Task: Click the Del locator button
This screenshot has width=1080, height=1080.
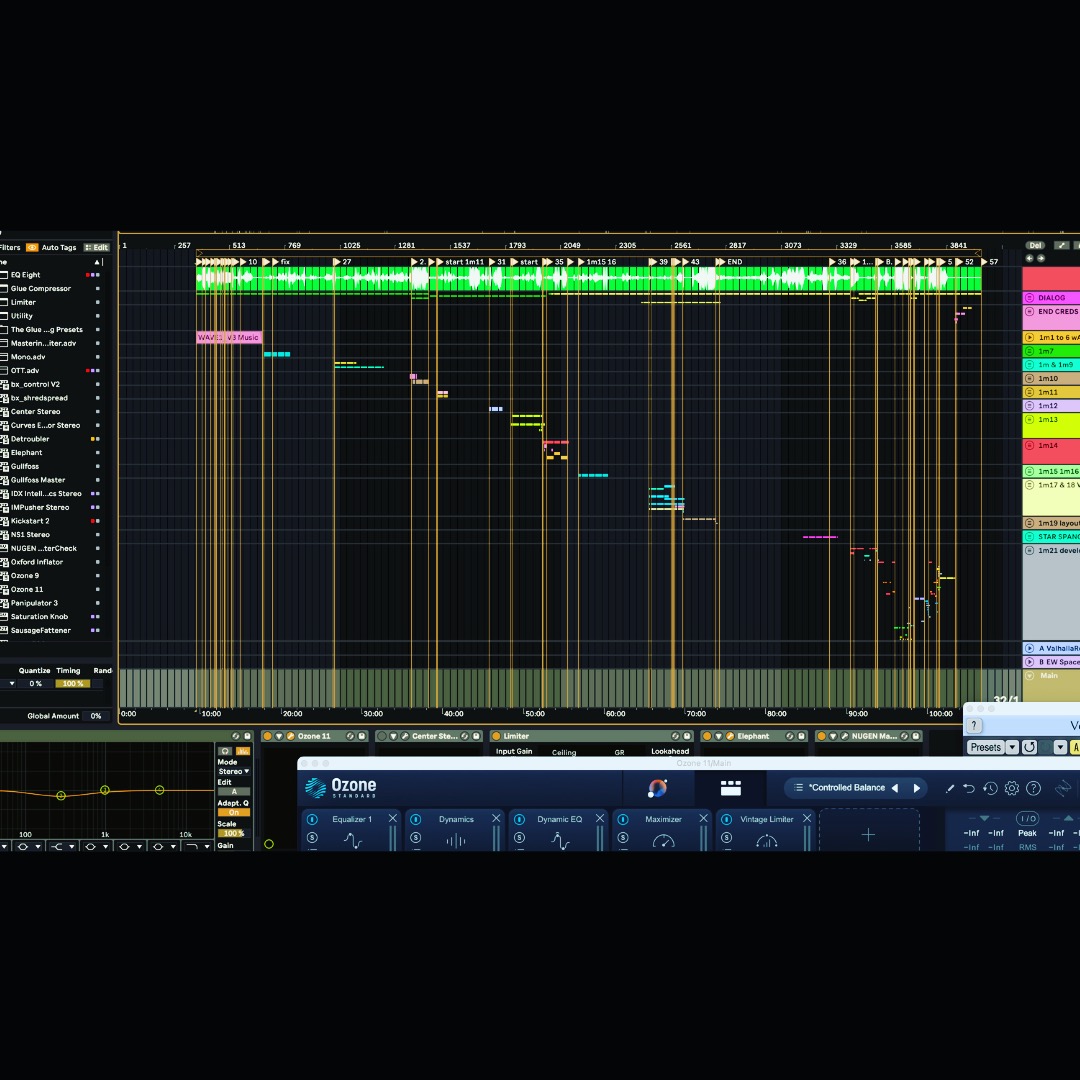Action: click(1035, 245)
